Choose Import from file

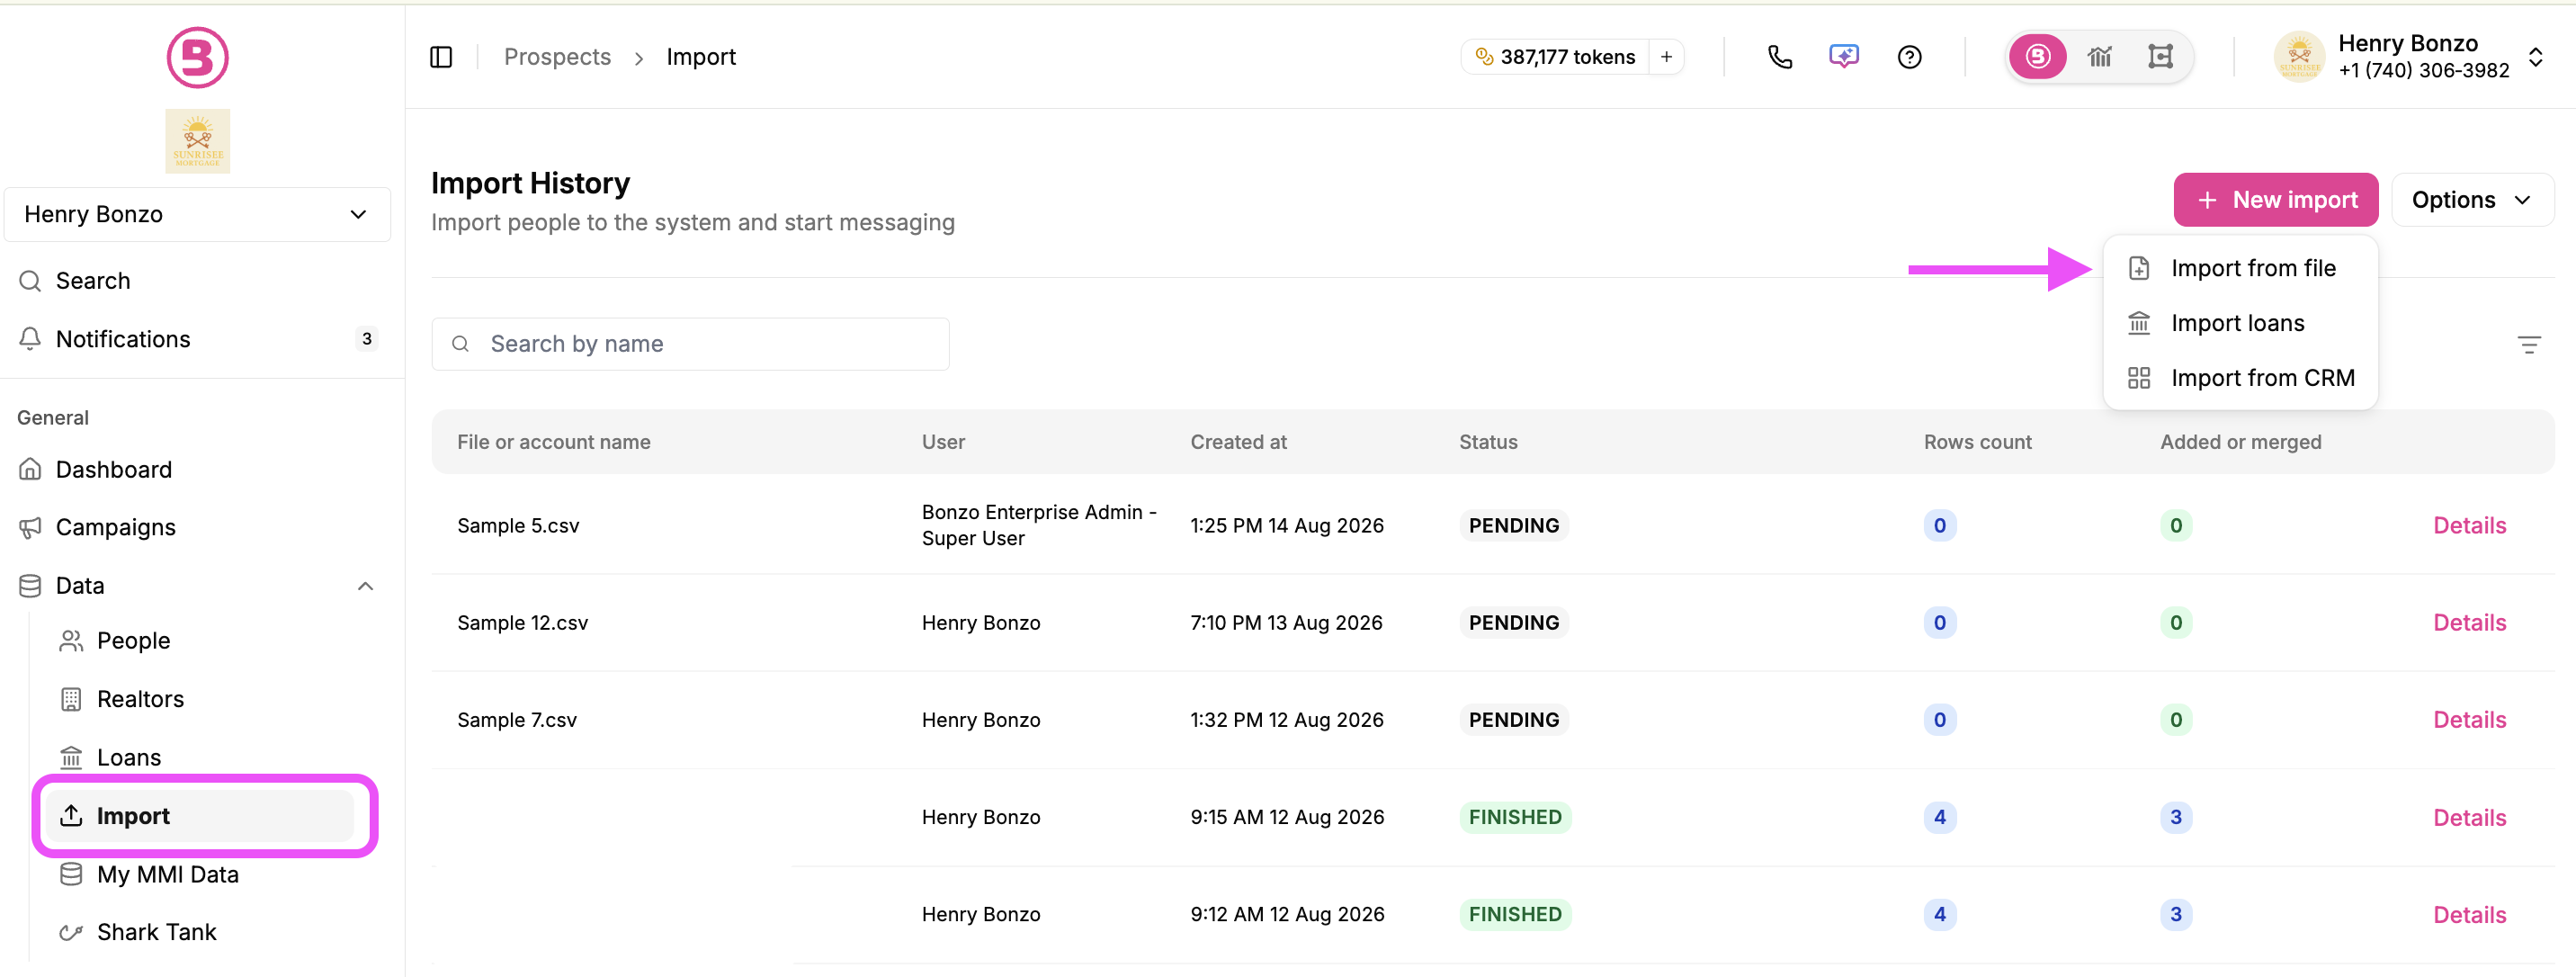(2240, 268)
